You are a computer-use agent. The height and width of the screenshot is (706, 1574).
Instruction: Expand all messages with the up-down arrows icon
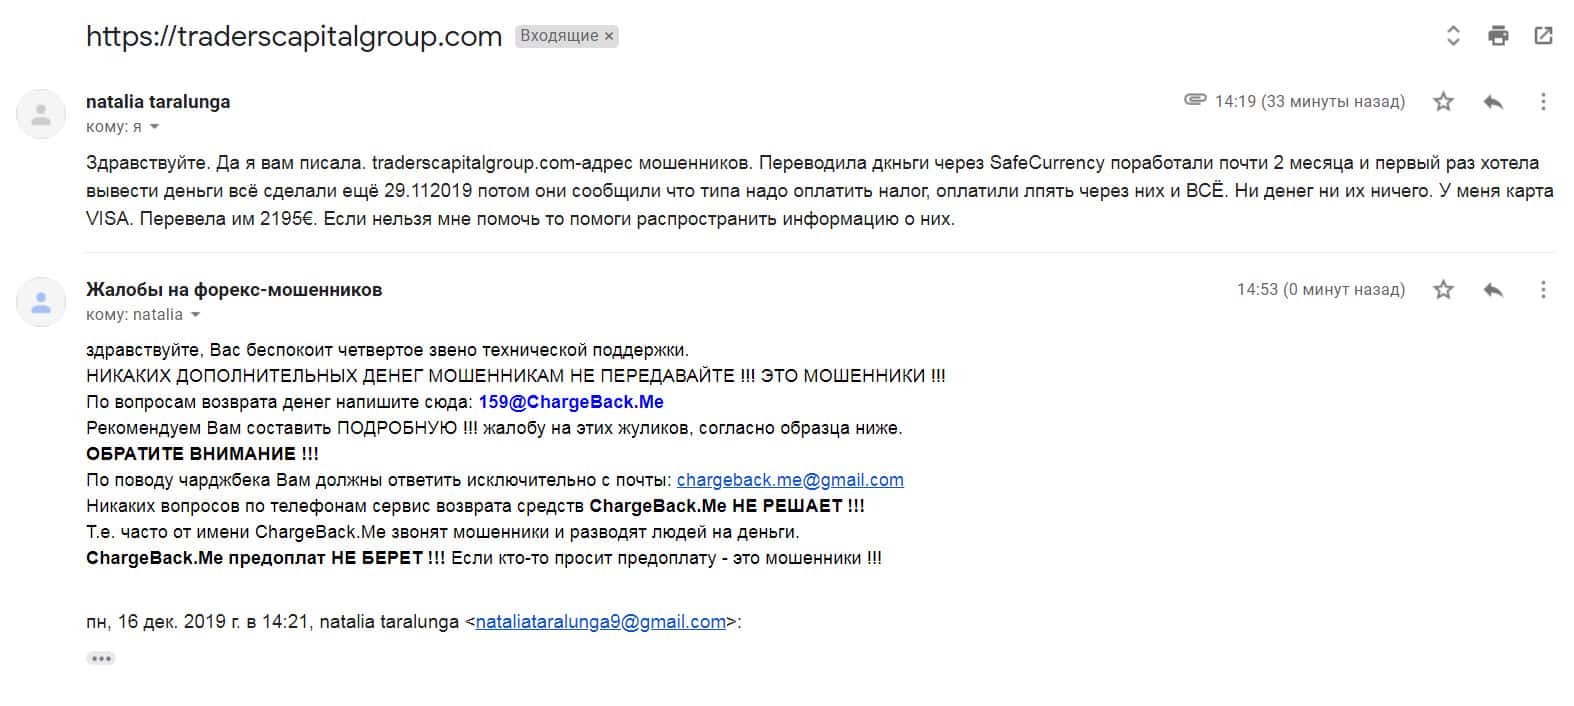pyautogui.click(x=1453, y=36)
